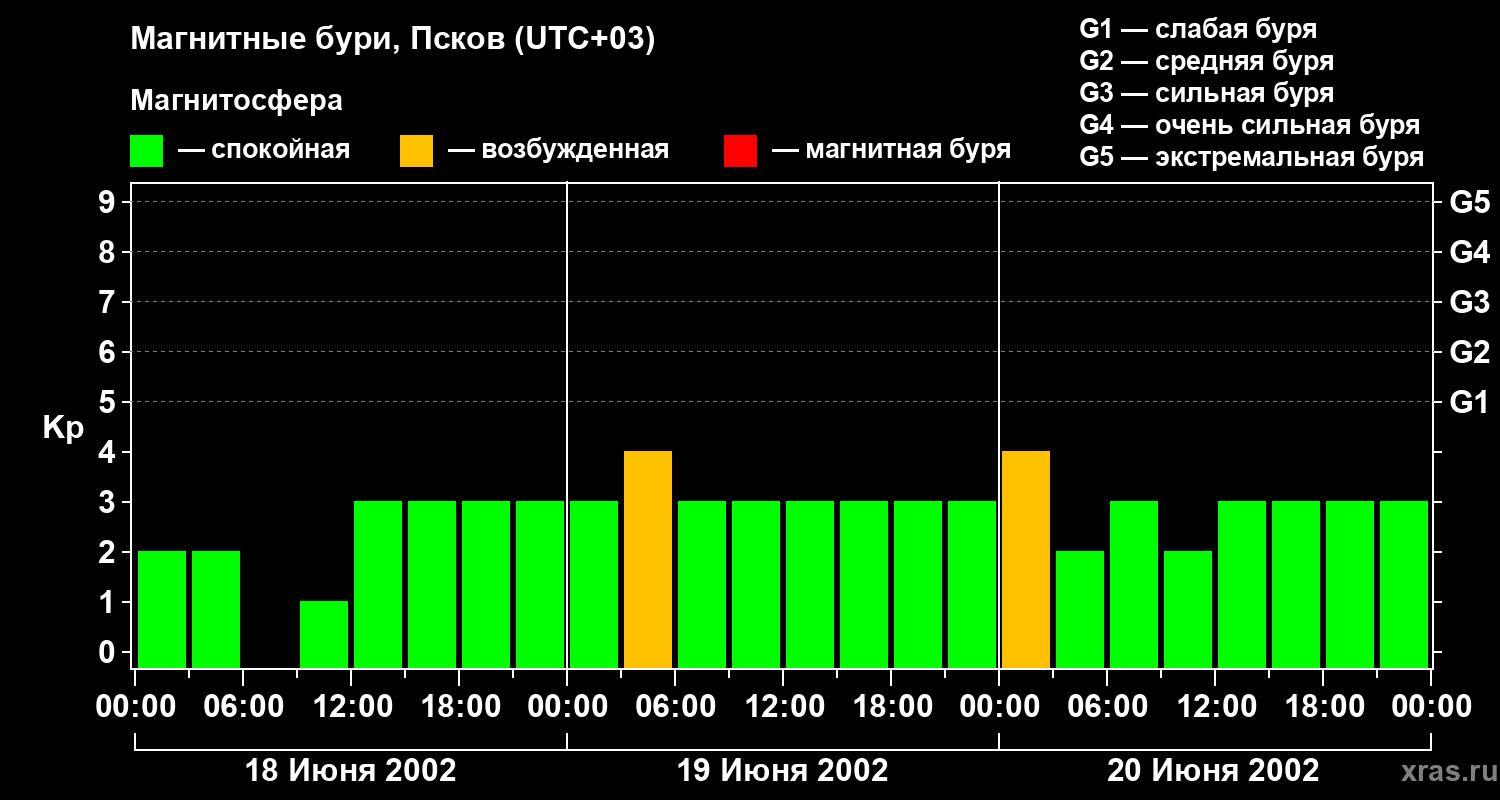Click the 12:00–15:00 bar on 18 June
Screen dimensions: 1500x800
(378, 585)
